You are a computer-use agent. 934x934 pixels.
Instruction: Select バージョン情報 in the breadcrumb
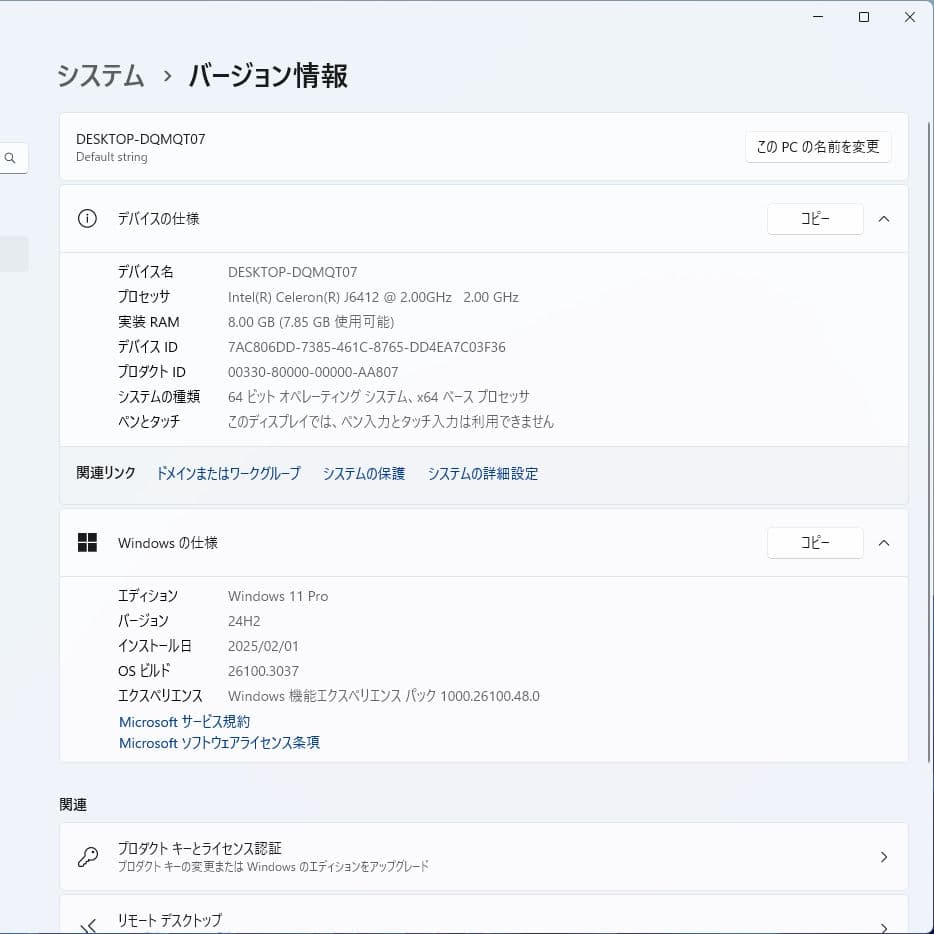(x=265, y=76)
